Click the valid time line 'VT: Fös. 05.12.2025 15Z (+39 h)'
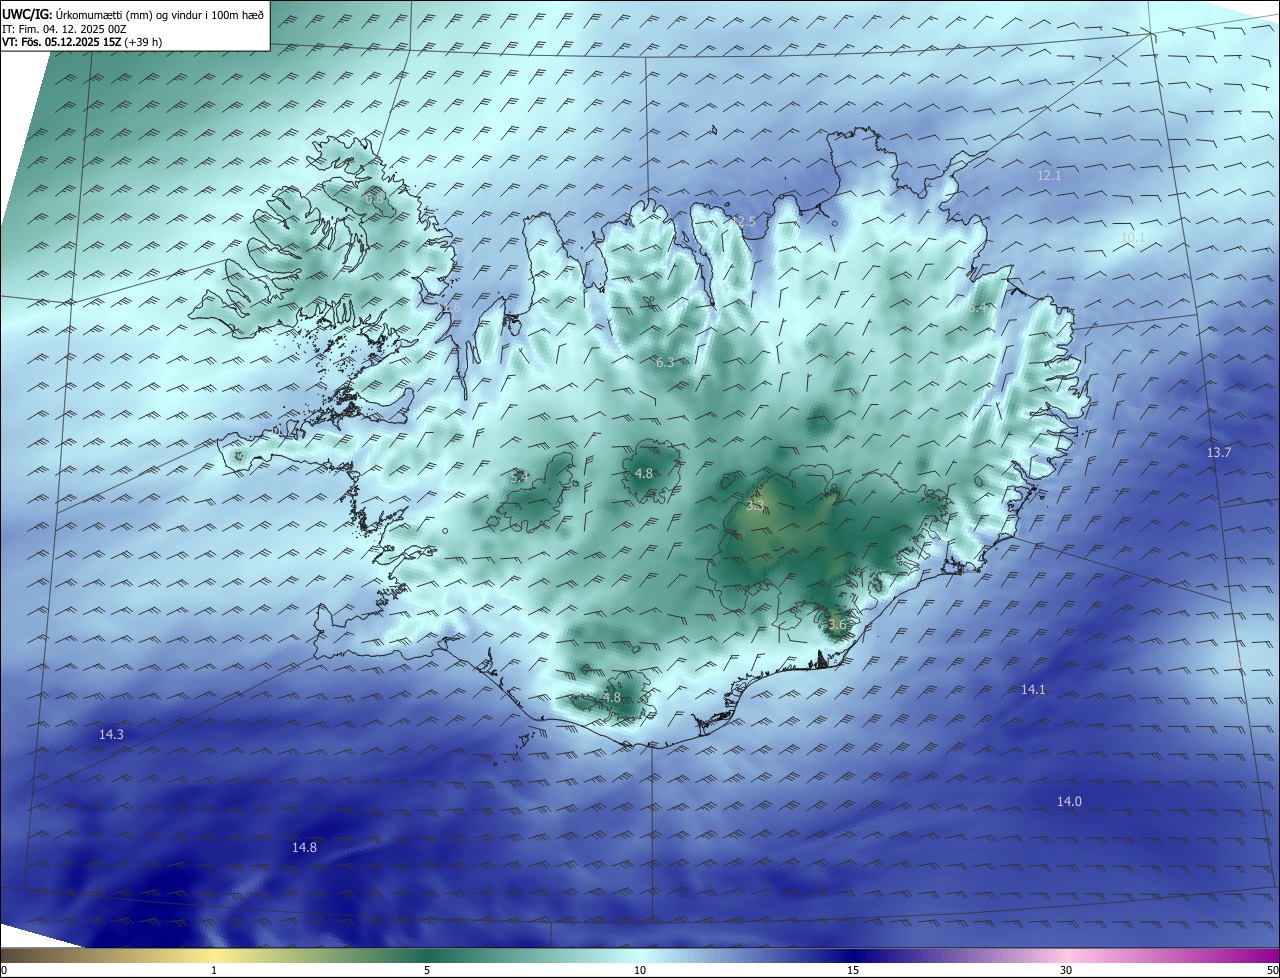The height and width of the screenshot is (978, 1280). (x=82, y=42)
